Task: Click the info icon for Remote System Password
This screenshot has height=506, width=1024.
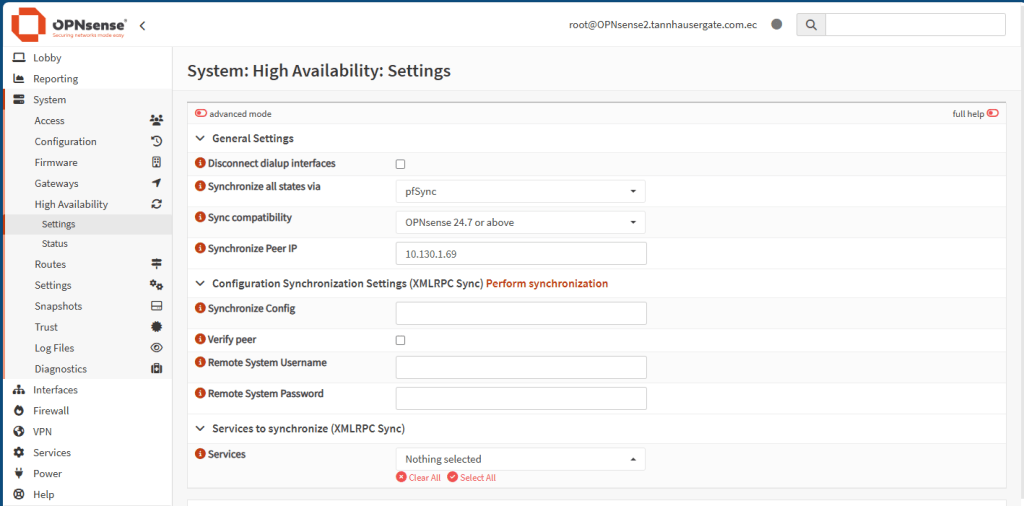Action: (x=200, y=394)
